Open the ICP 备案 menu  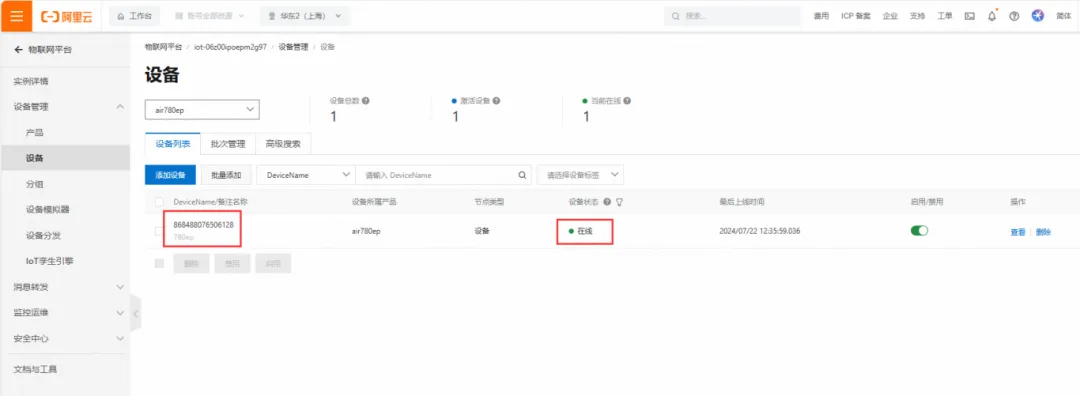855,16
